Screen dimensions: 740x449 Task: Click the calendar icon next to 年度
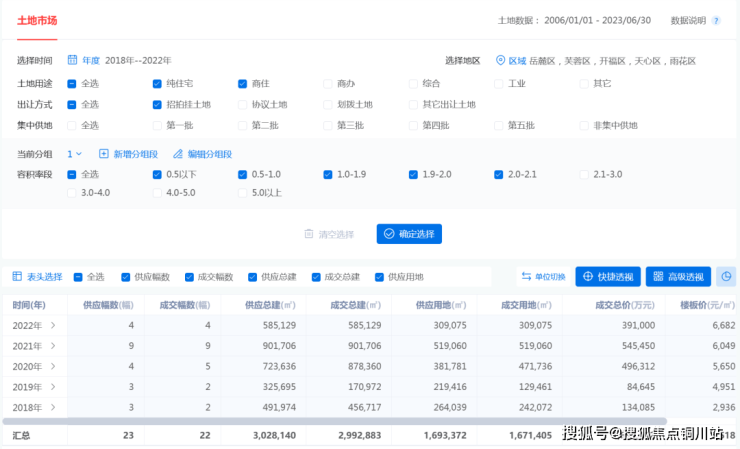(72, 60)
